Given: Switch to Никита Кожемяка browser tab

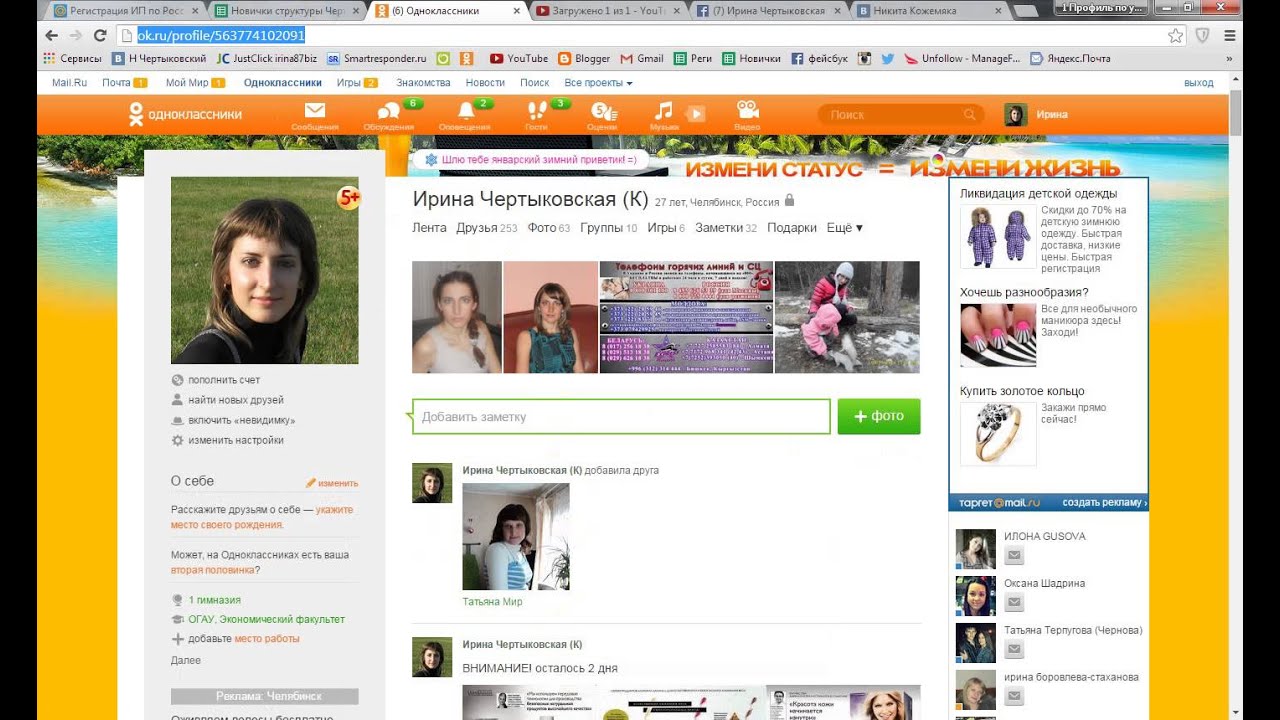Looking at the screenshot, I should click(x=928, y=11).
